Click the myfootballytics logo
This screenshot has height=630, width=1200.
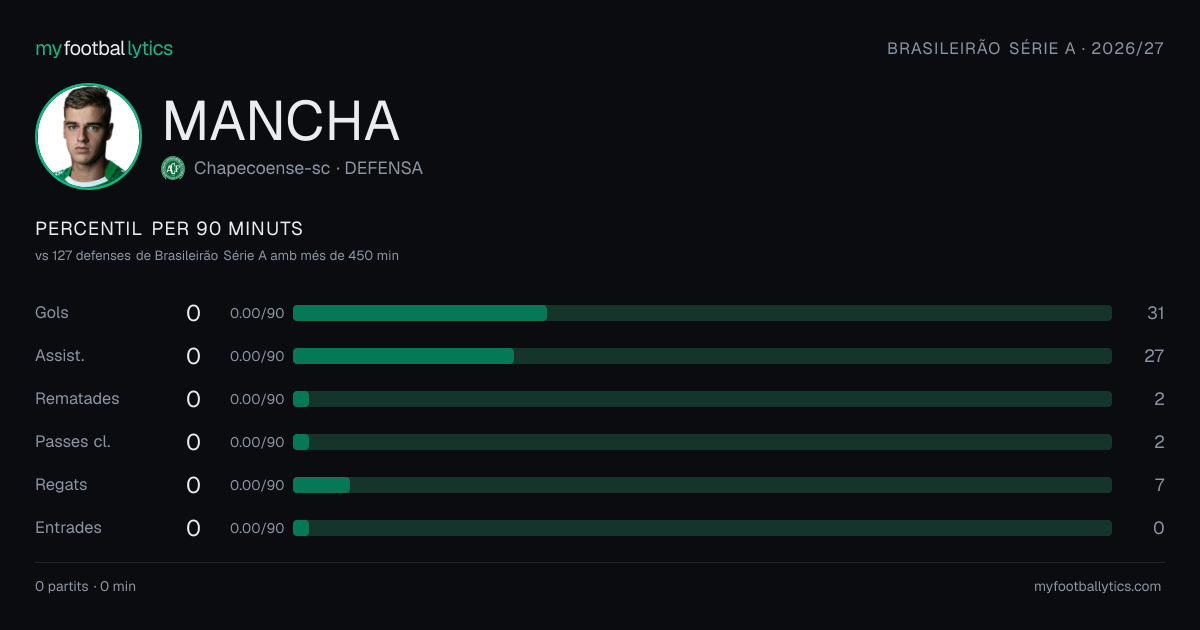pyautogui.click(x=104, y=49)
